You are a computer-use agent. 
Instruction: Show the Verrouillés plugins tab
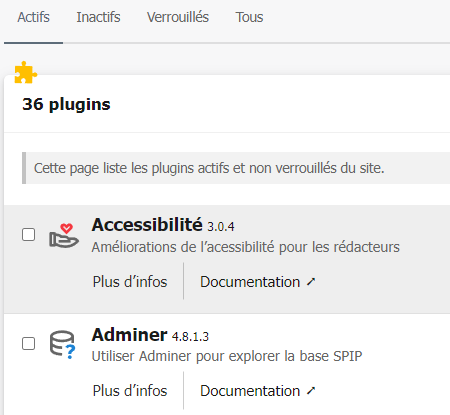(x=178, y=17)
